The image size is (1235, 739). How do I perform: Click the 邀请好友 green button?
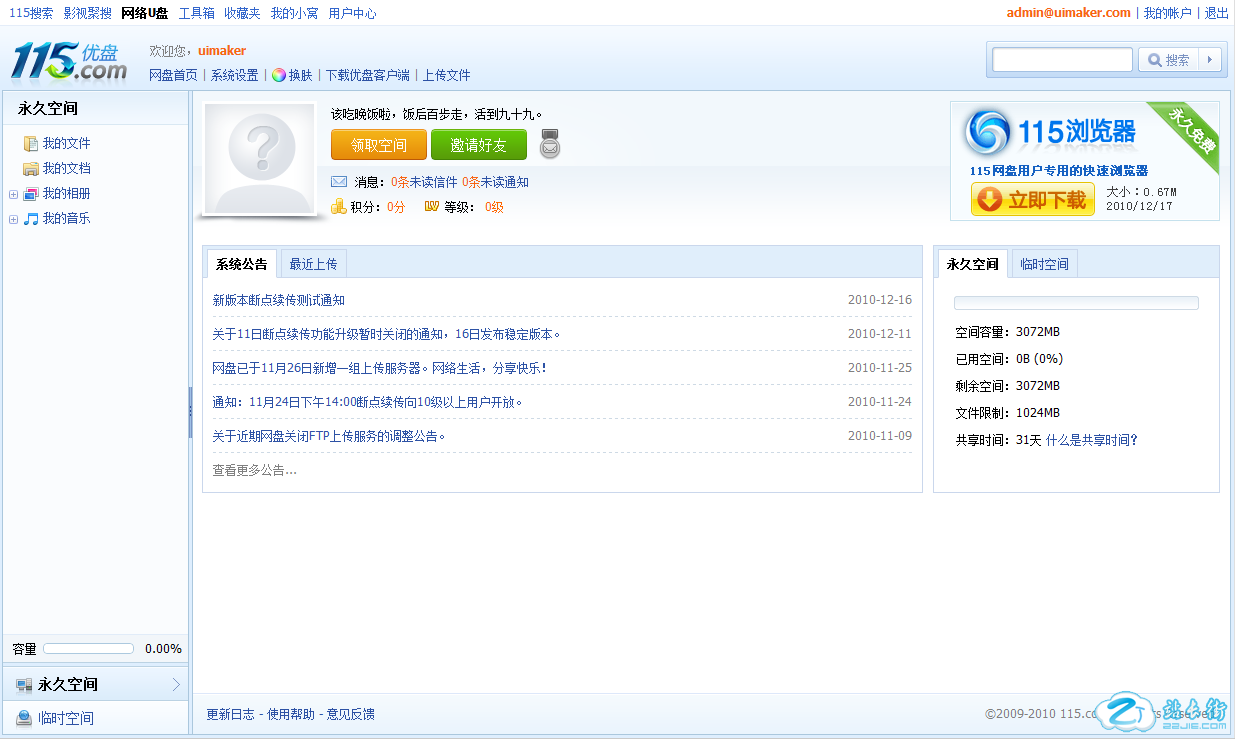pyautogui.click(x=478, y=145)
